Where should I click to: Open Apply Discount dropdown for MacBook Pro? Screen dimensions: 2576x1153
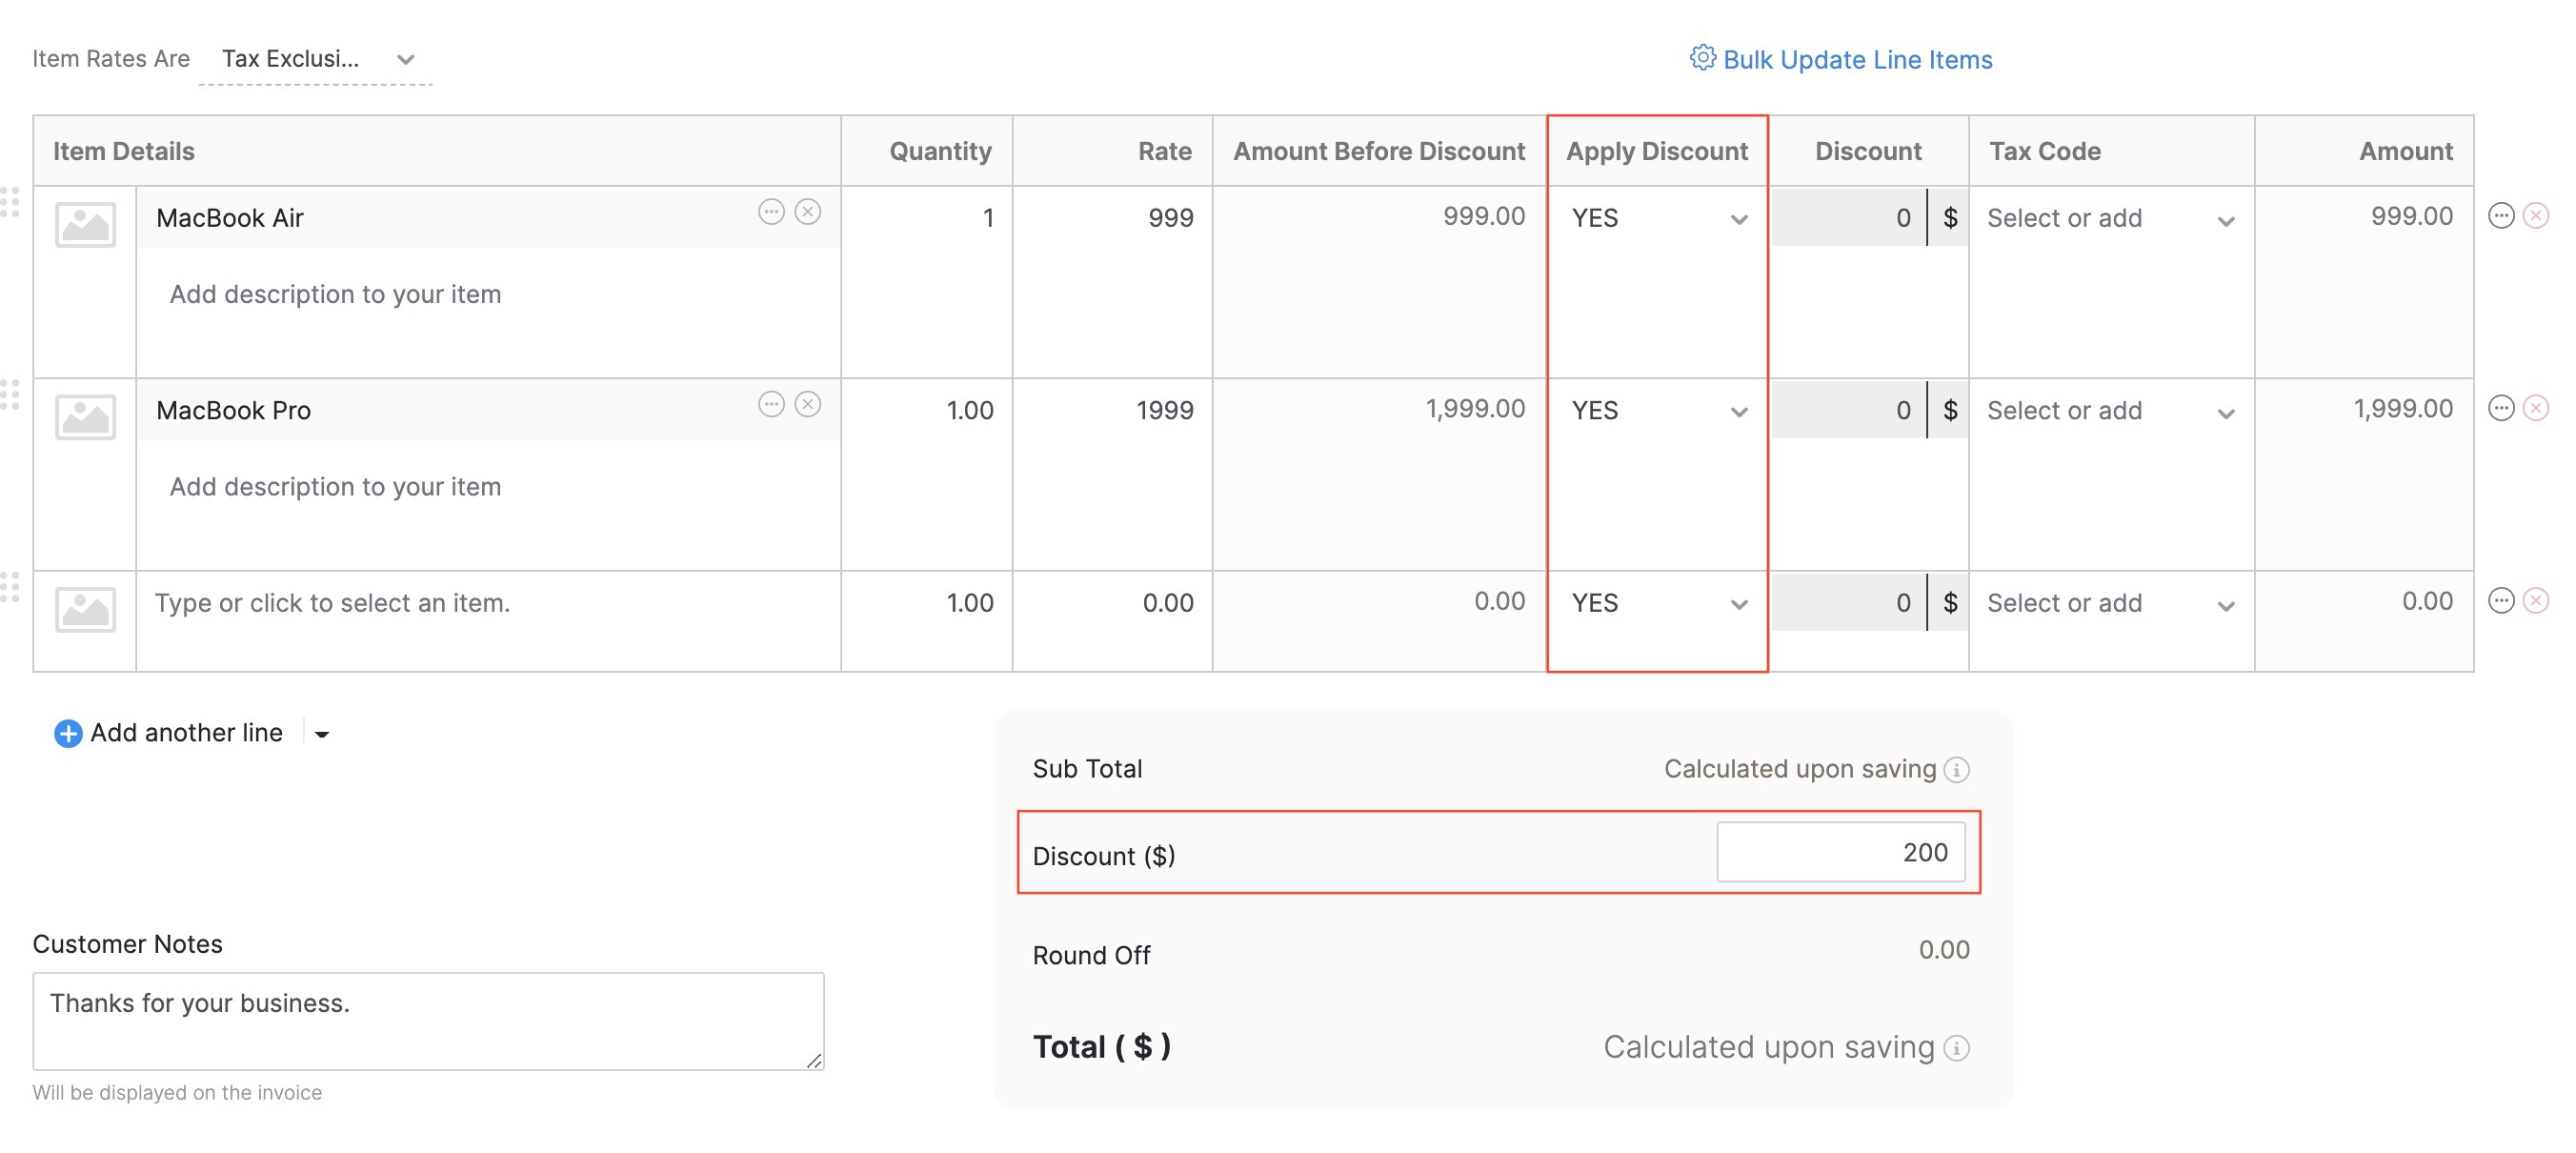1658,411
